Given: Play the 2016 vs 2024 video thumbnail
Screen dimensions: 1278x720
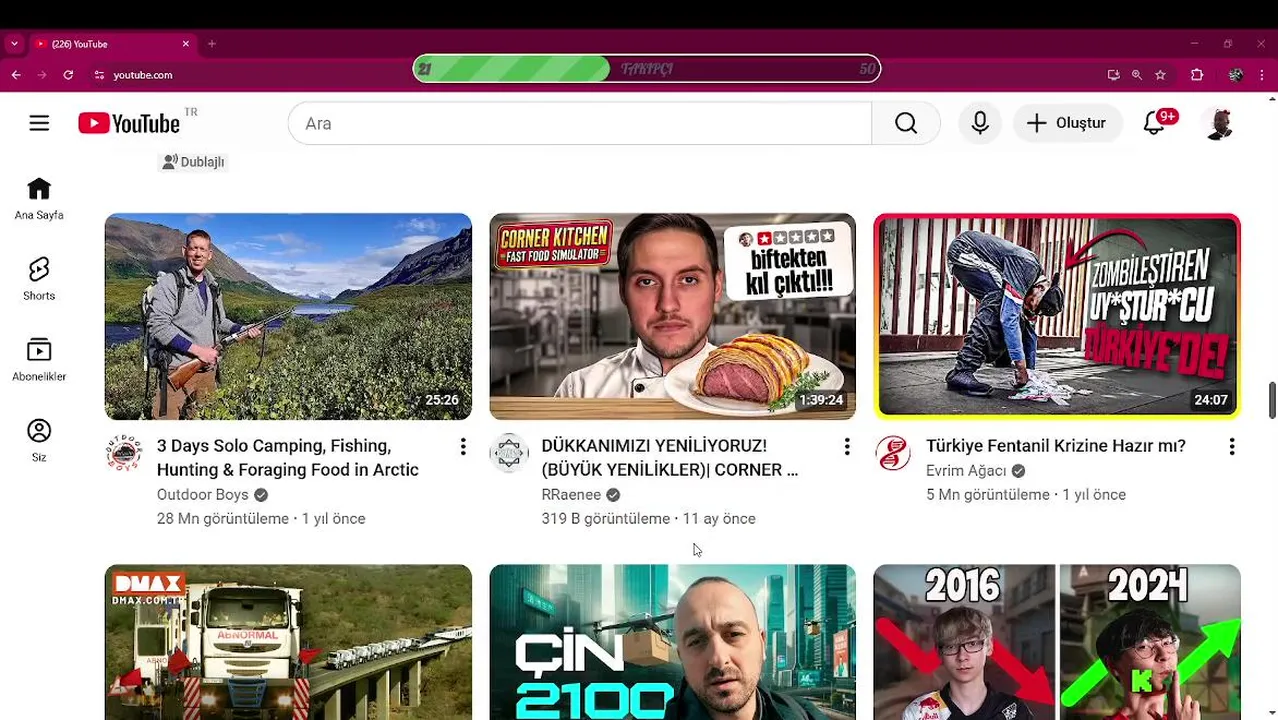Looking at the screenshot, I should (x=1057, y=642).
